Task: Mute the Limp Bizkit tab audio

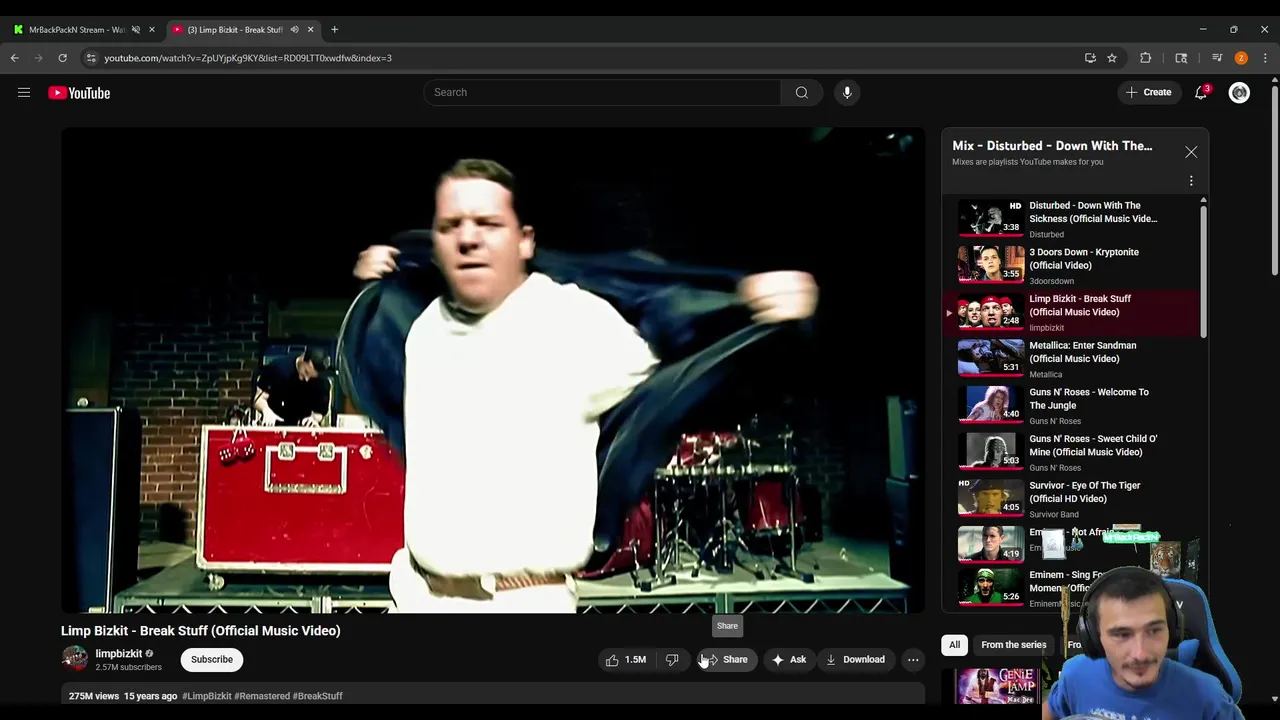Action: tap(294, 30)
